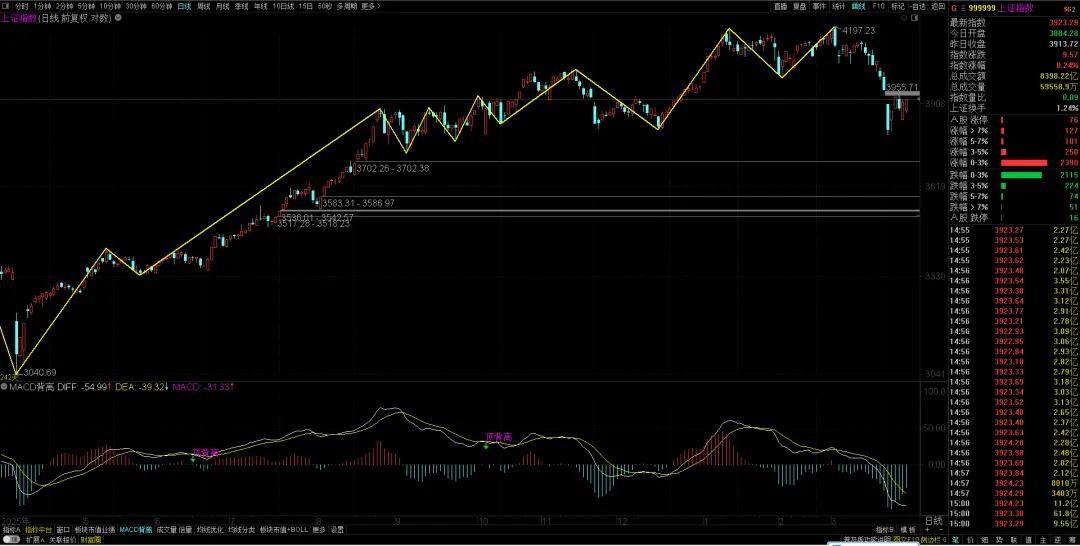Select the 笔 tab under tick list

pos(955,540)
